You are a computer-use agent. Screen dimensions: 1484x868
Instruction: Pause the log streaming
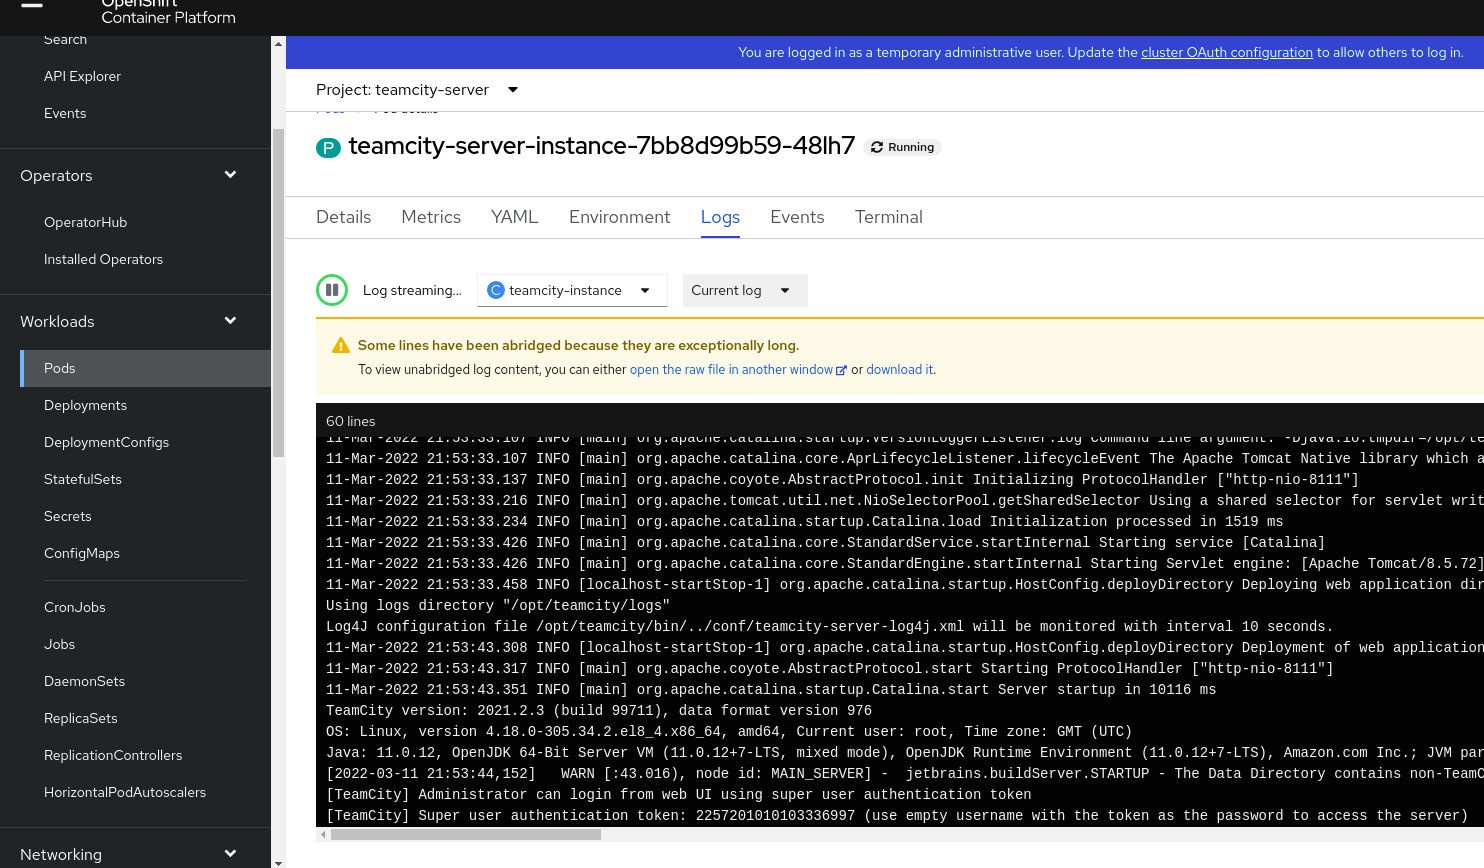tap(331, 290)
